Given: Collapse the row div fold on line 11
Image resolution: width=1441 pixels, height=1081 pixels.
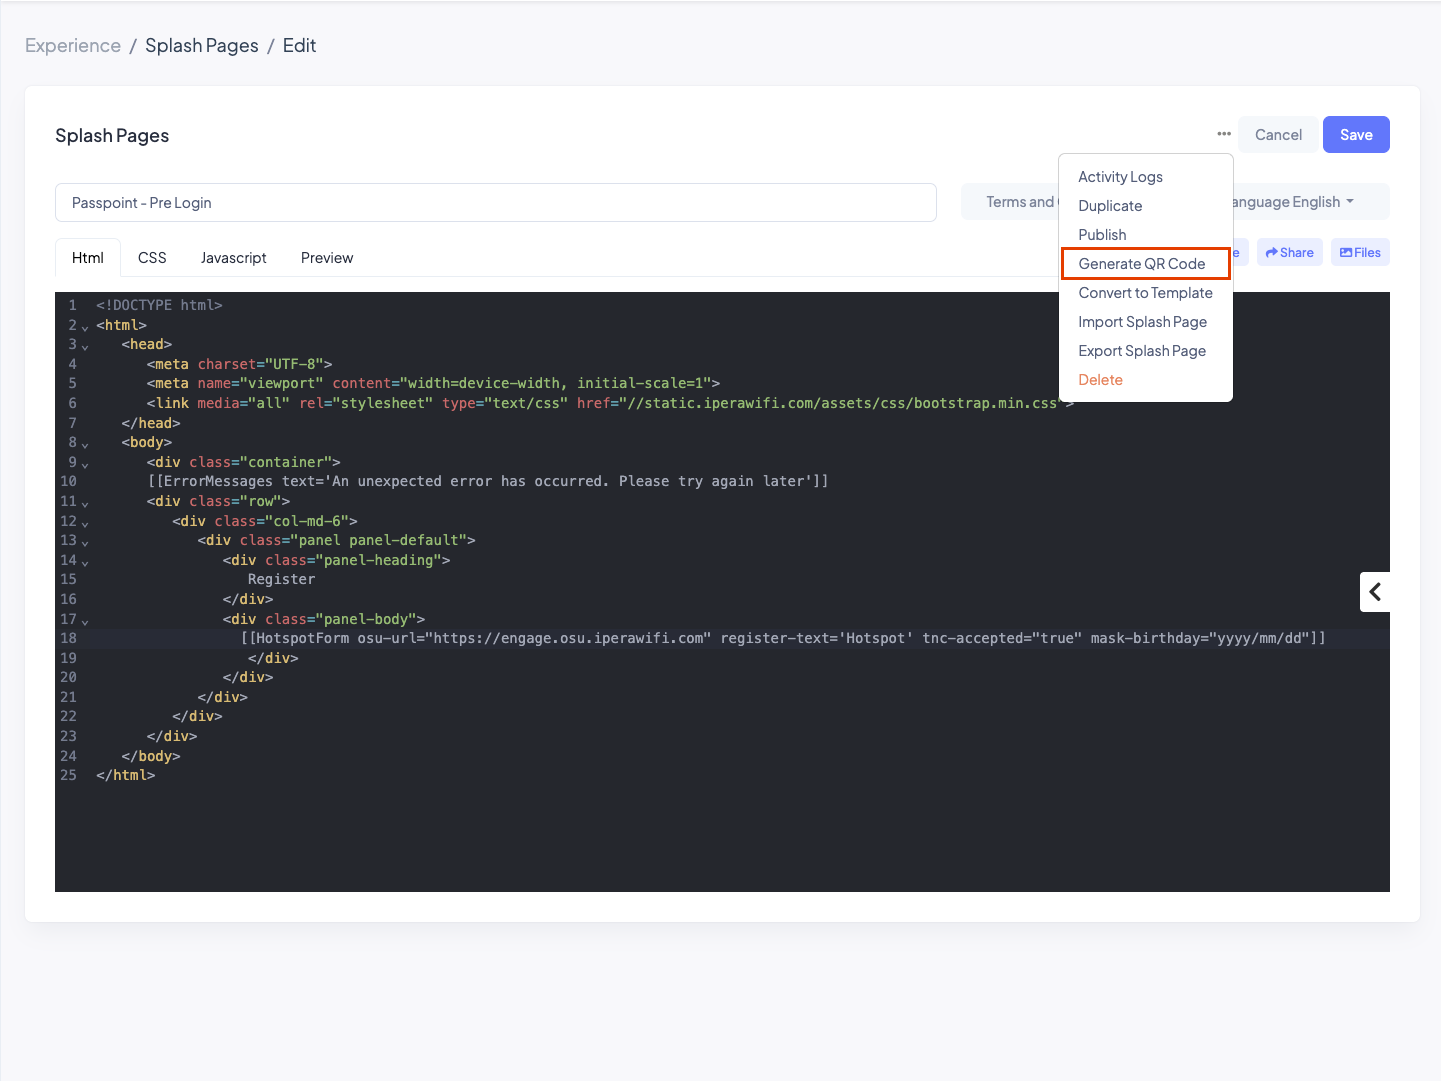Looking at the screenshot, I should 85,503.
